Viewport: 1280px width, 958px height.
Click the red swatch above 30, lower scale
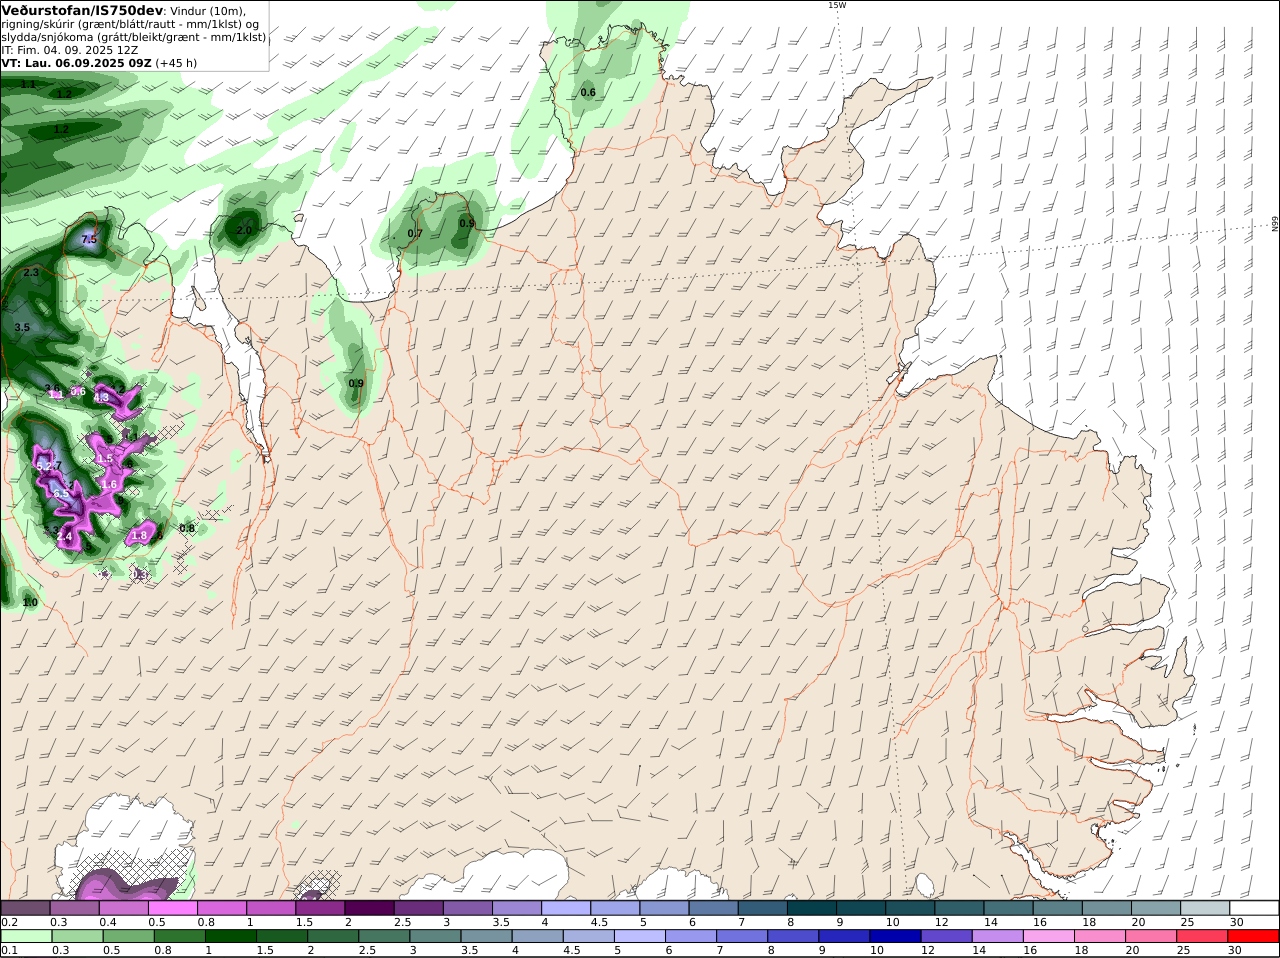(1254, 936)
